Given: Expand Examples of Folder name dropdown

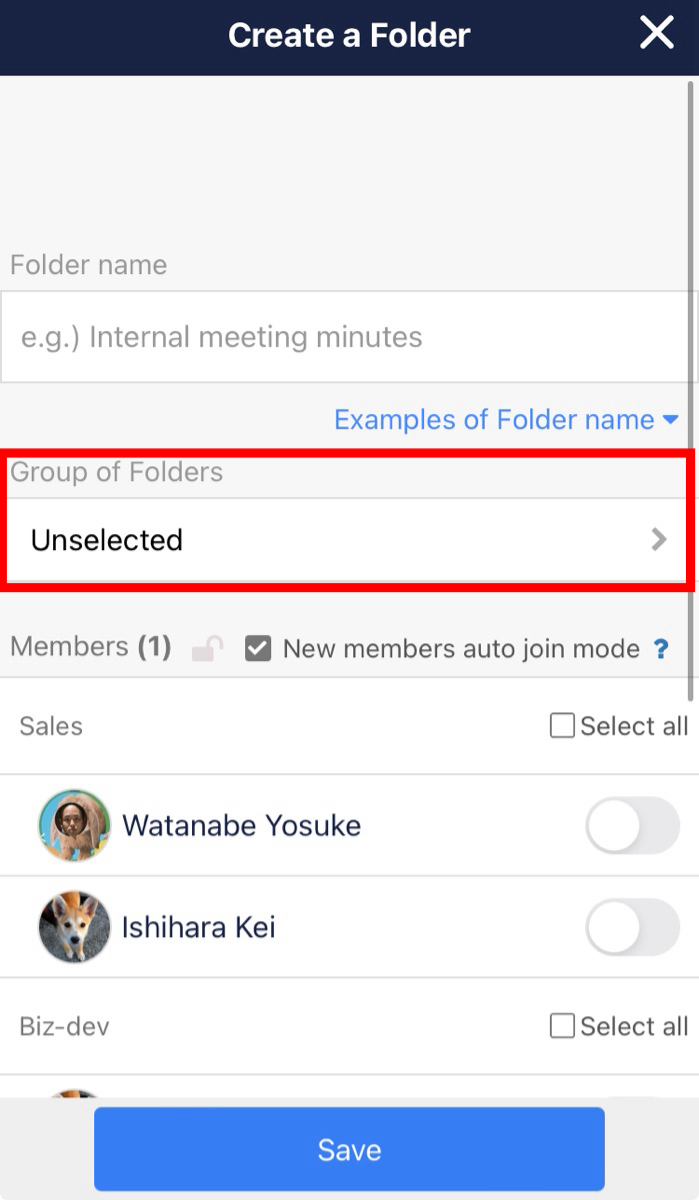Looking at the screenshot, I should pos(506,420).
